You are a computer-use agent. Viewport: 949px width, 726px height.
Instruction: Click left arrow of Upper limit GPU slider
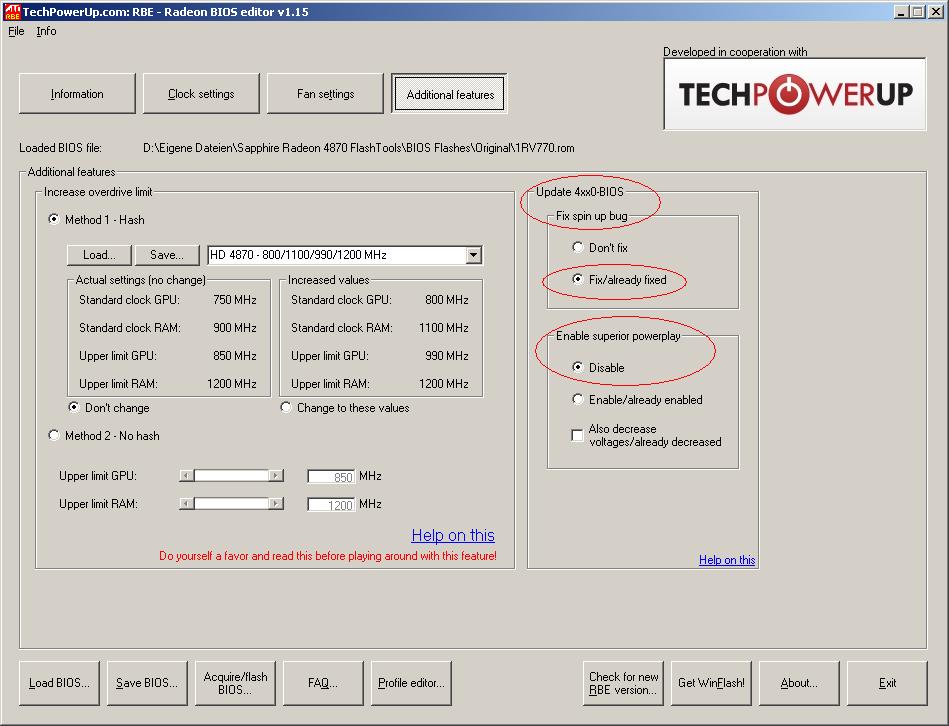[x=186, y=476]
